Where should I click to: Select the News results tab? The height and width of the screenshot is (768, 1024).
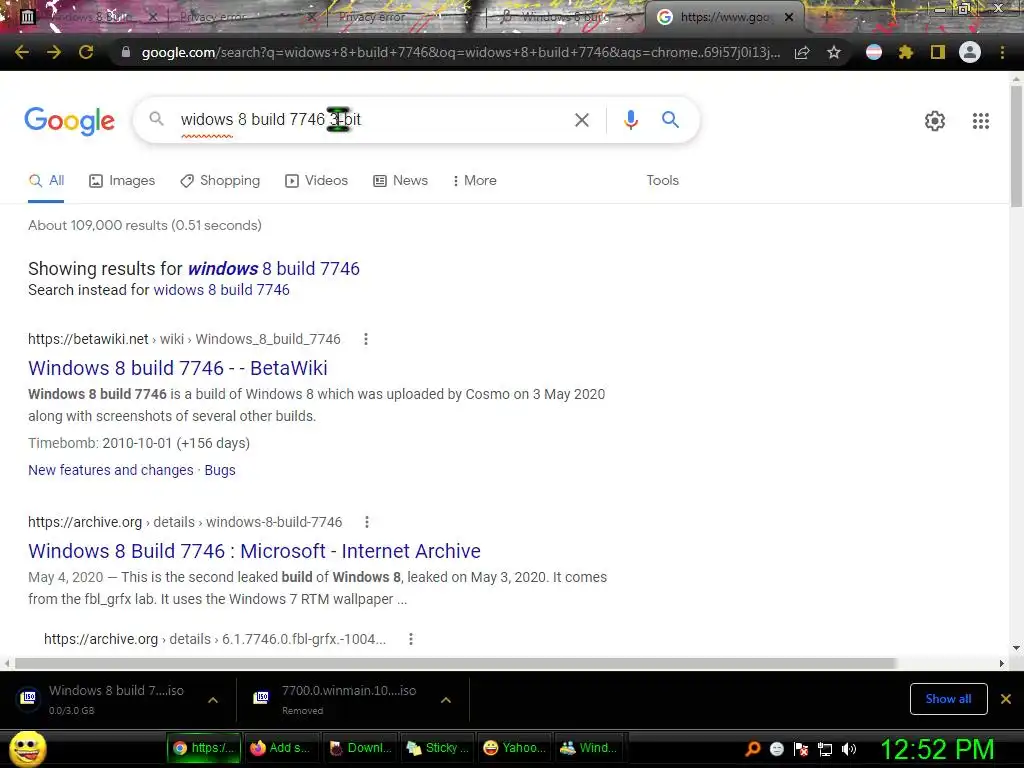click(400, 180)
